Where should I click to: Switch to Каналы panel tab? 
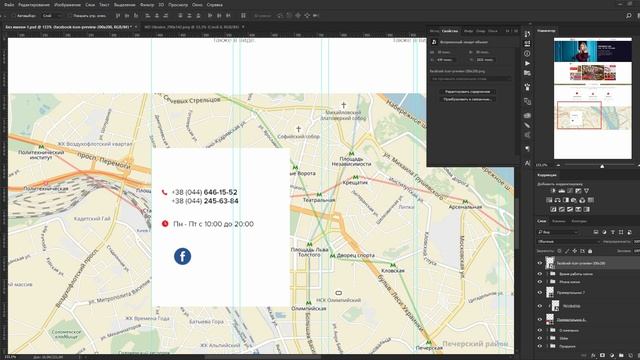click(x=559, y=221)
